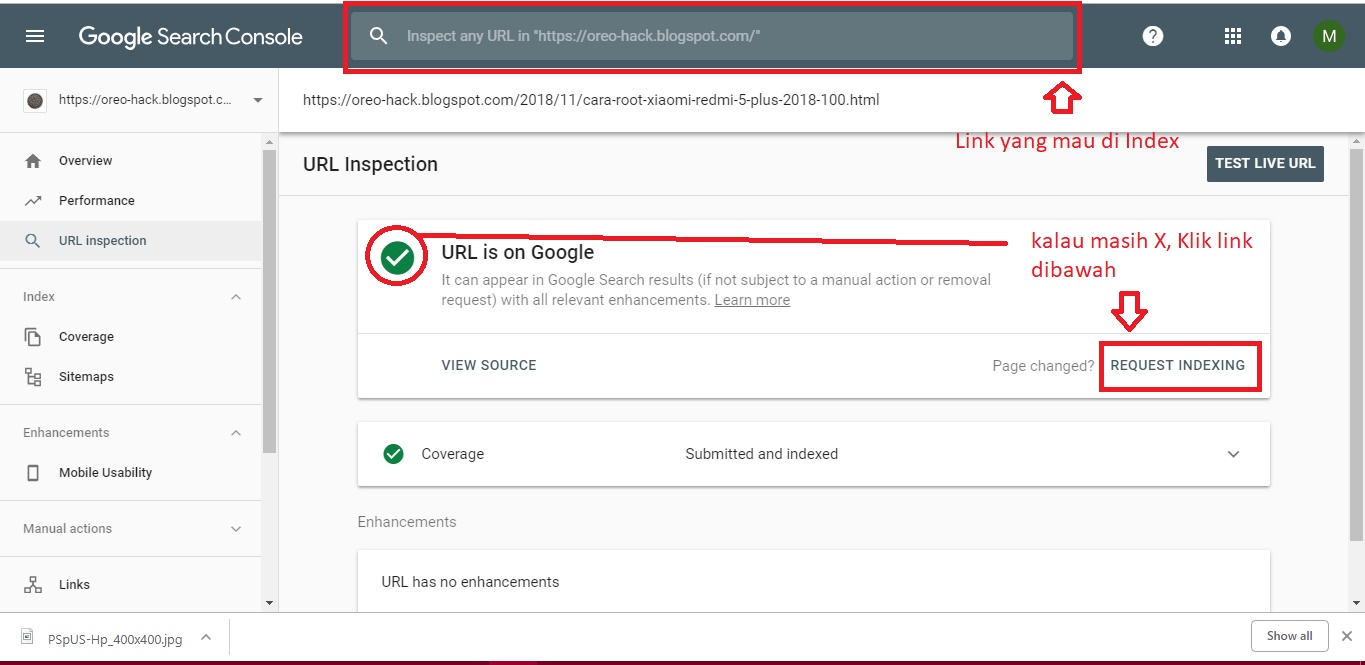Open the account avatar labeled M
Viewport: 1365px width, 665px height.
coord(1328,36)
